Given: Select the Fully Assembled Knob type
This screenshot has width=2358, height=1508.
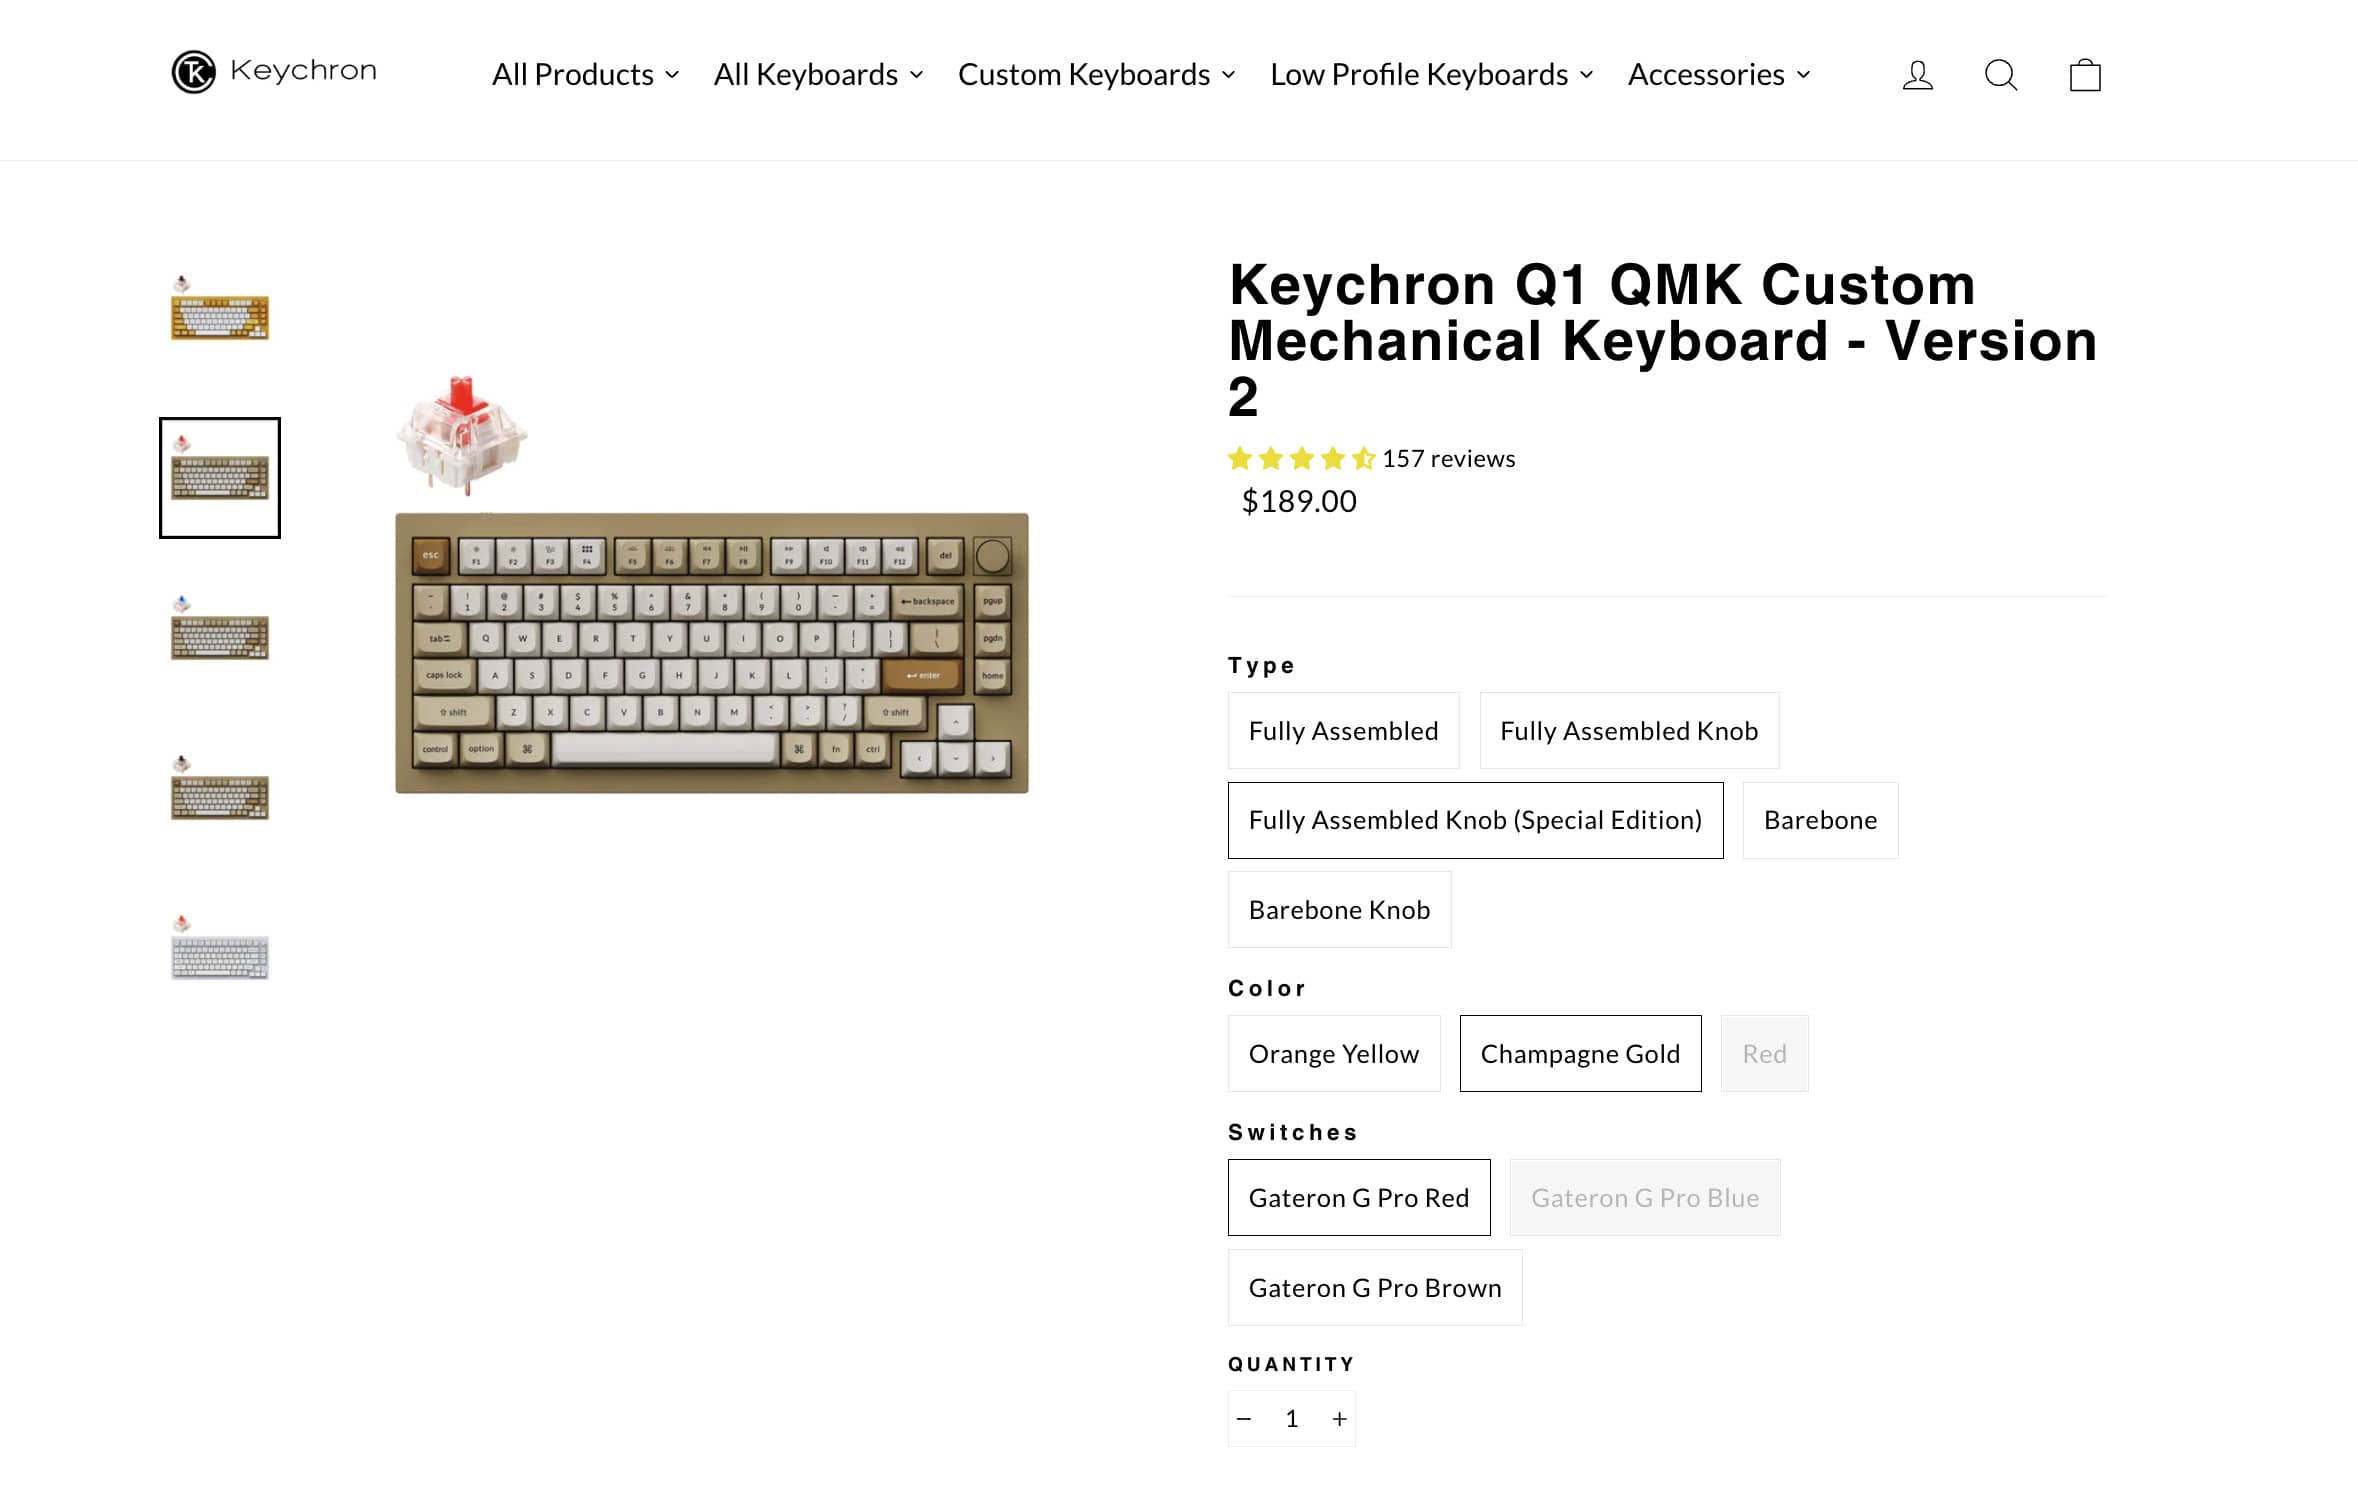Looking at the screenshot, I should [1628, 731].
